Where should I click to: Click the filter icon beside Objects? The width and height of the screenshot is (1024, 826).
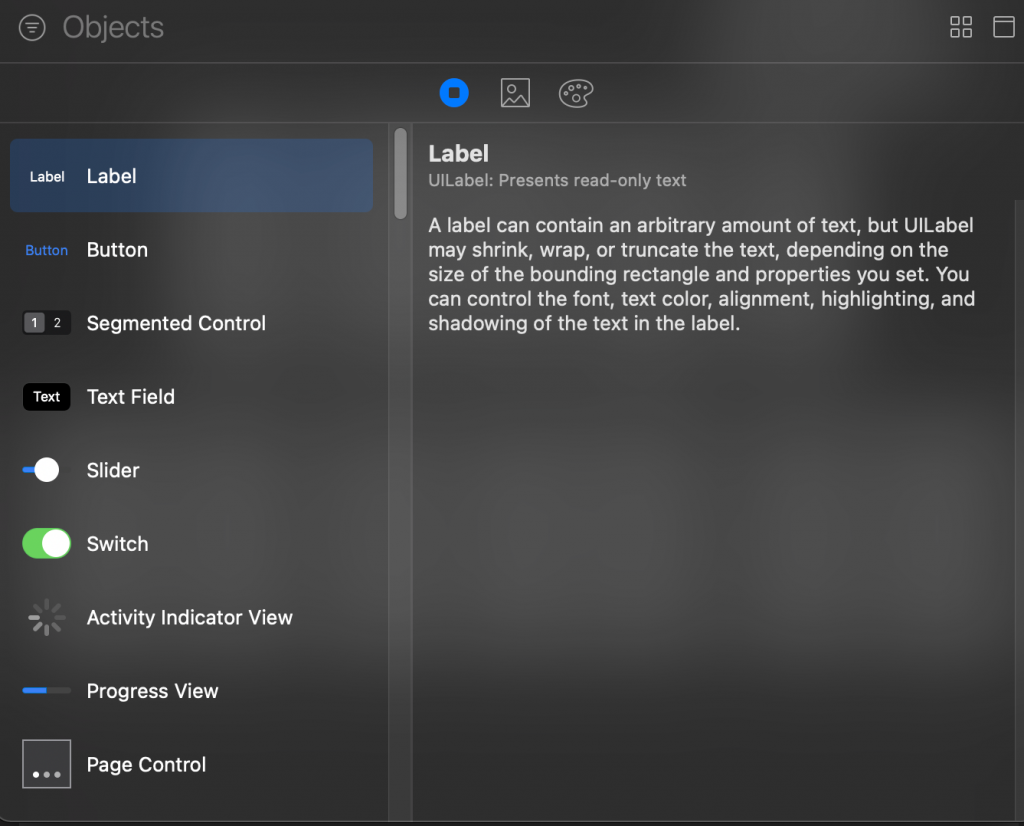32,28
